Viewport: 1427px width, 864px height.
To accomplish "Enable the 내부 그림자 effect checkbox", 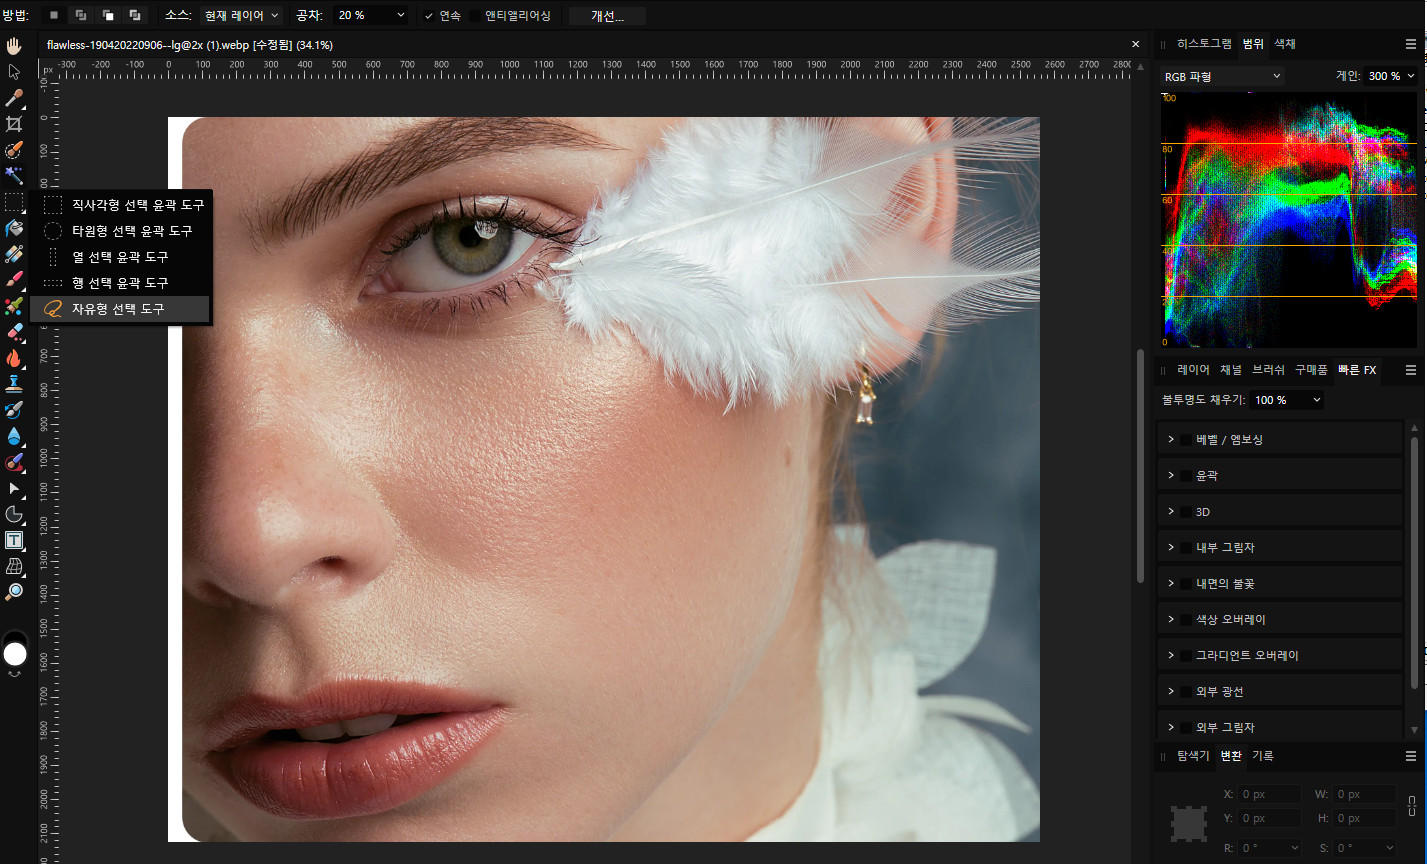I will point(1186,548).
